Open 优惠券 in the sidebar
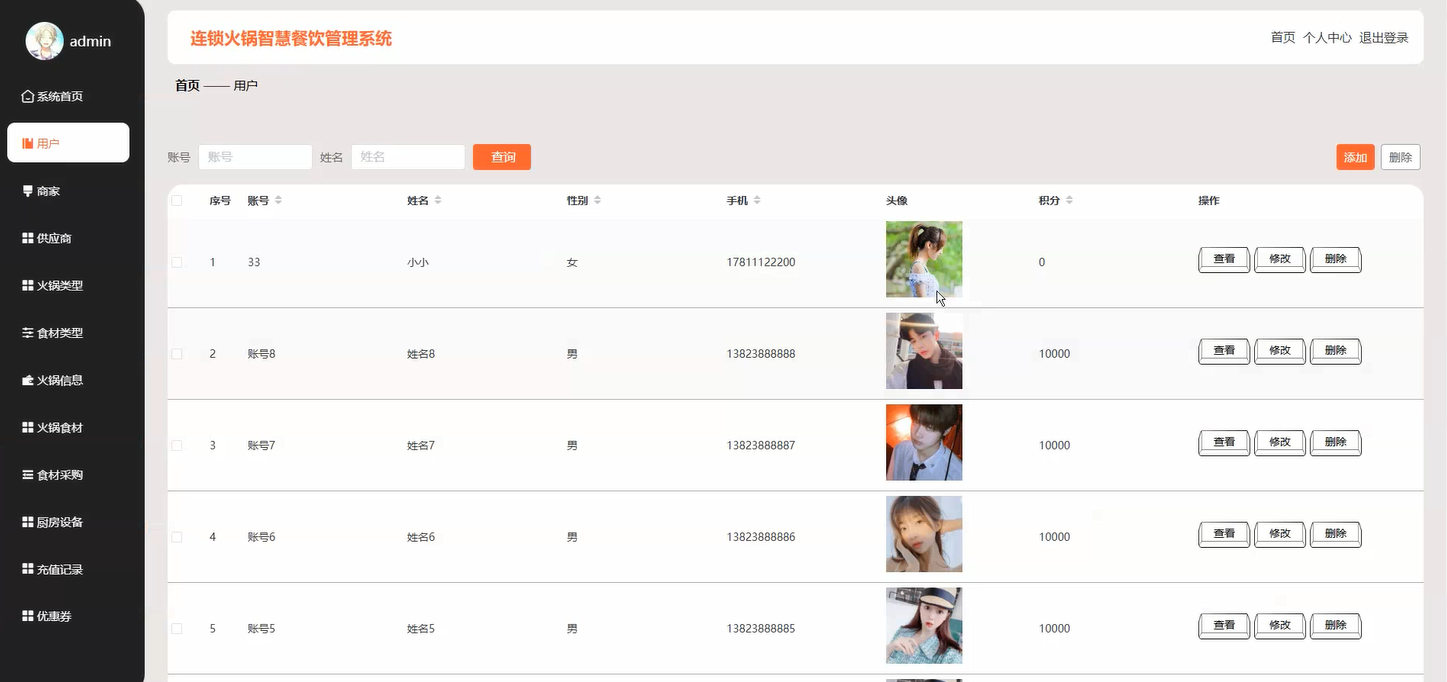 point(46,616)
